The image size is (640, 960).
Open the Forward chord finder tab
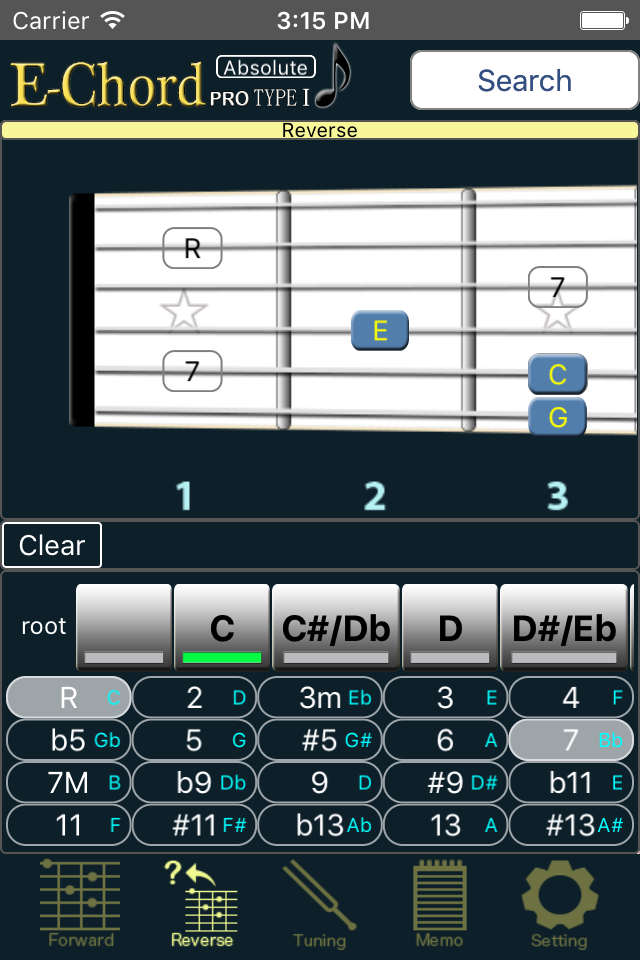tap(80, 904)
